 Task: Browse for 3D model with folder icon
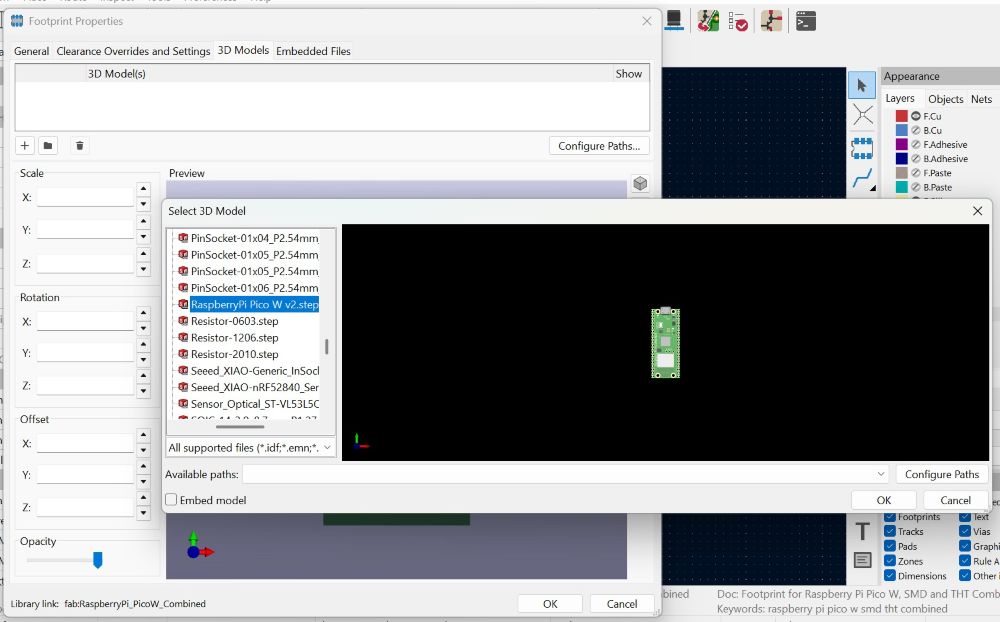[48, 145]
